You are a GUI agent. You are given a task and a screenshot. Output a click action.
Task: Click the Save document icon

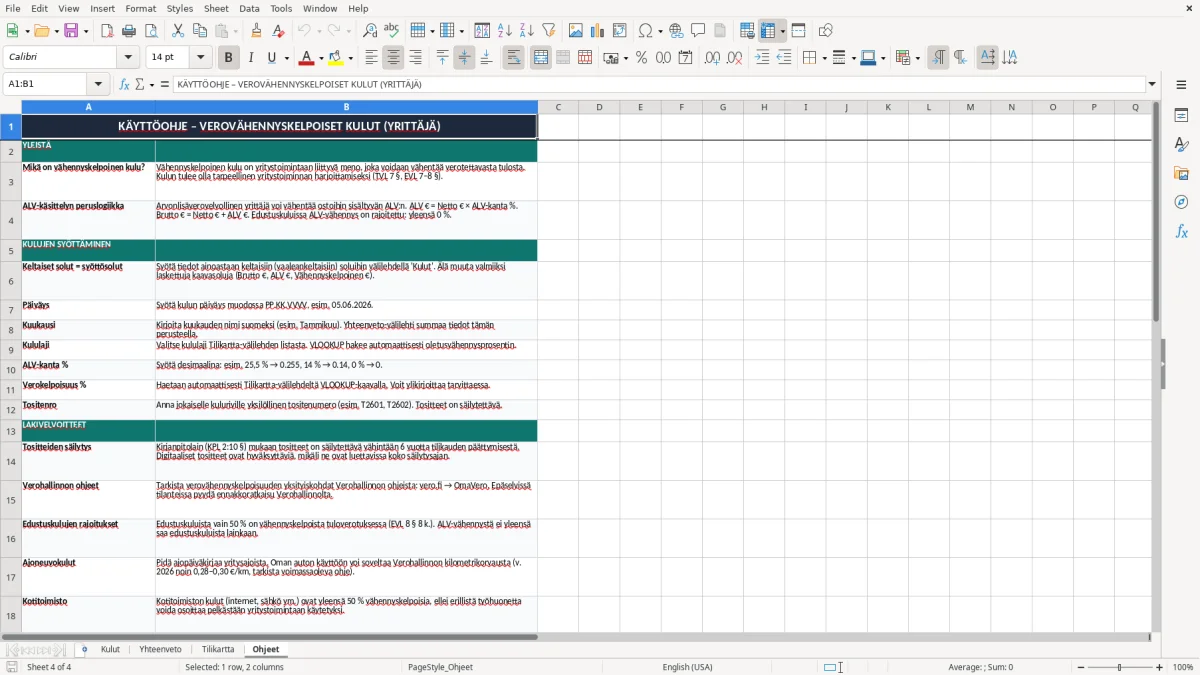(x=71, y=31)
